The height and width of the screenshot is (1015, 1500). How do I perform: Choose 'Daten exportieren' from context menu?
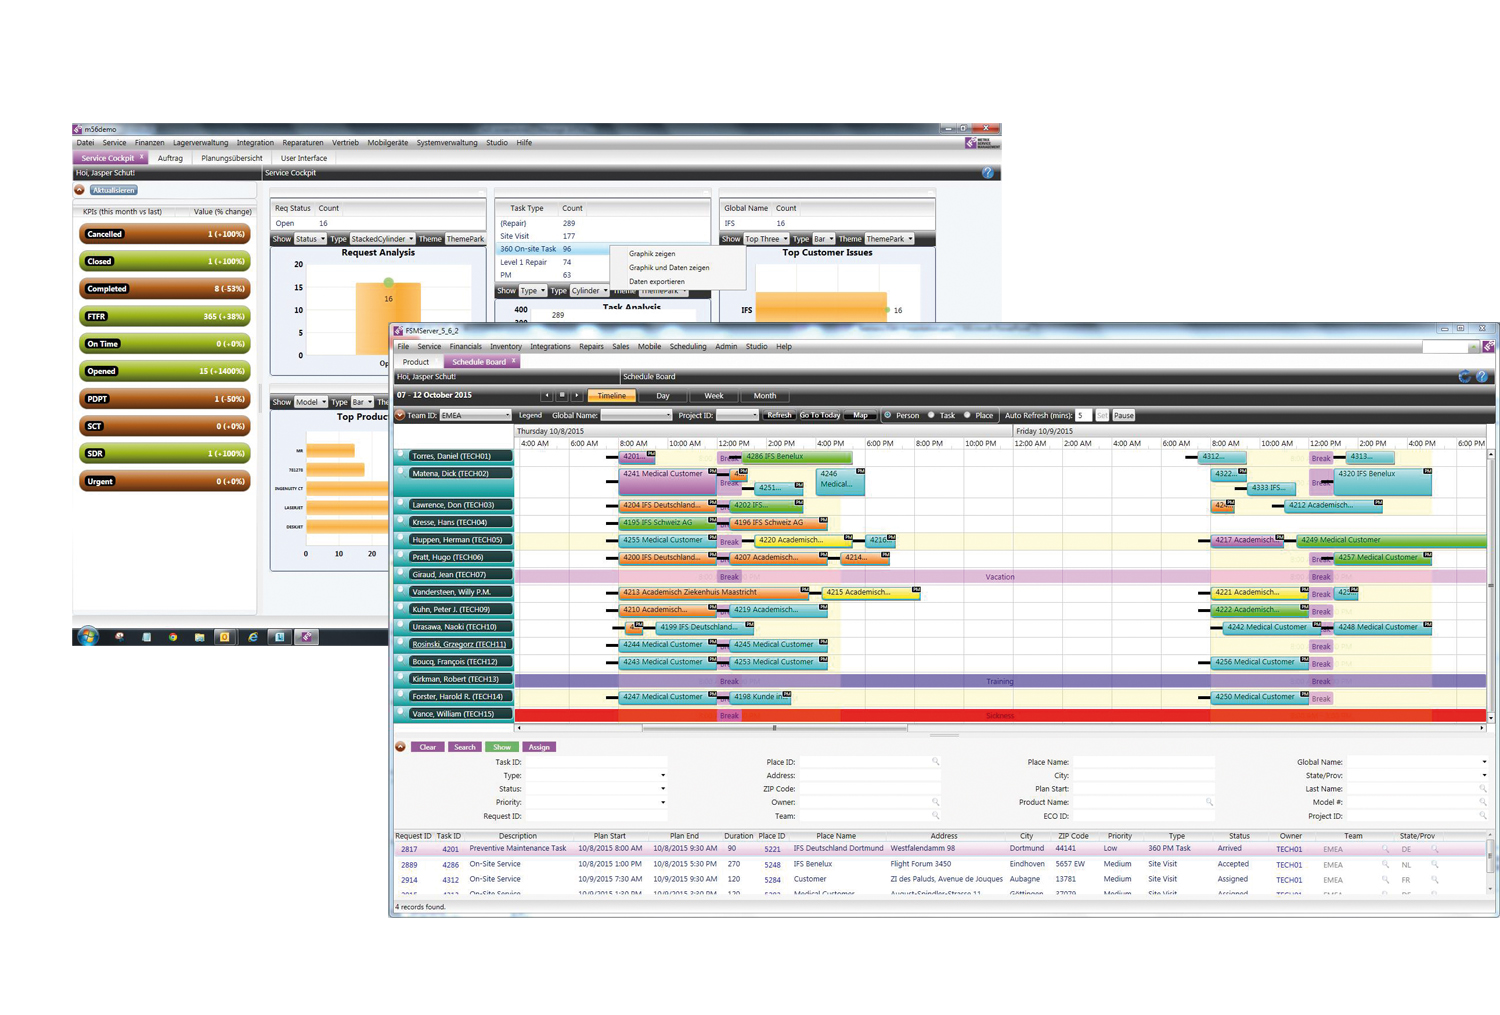[657, 282]
